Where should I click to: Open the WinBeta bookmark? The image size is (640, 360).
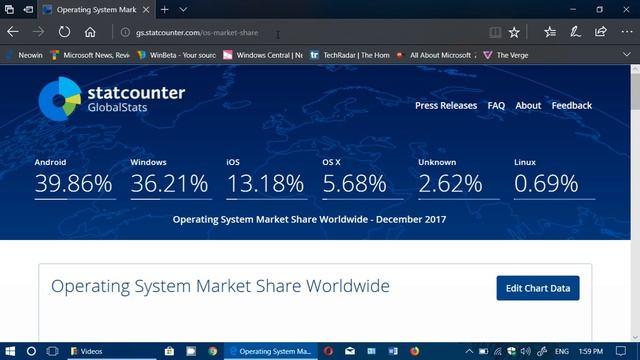(177, 55)
